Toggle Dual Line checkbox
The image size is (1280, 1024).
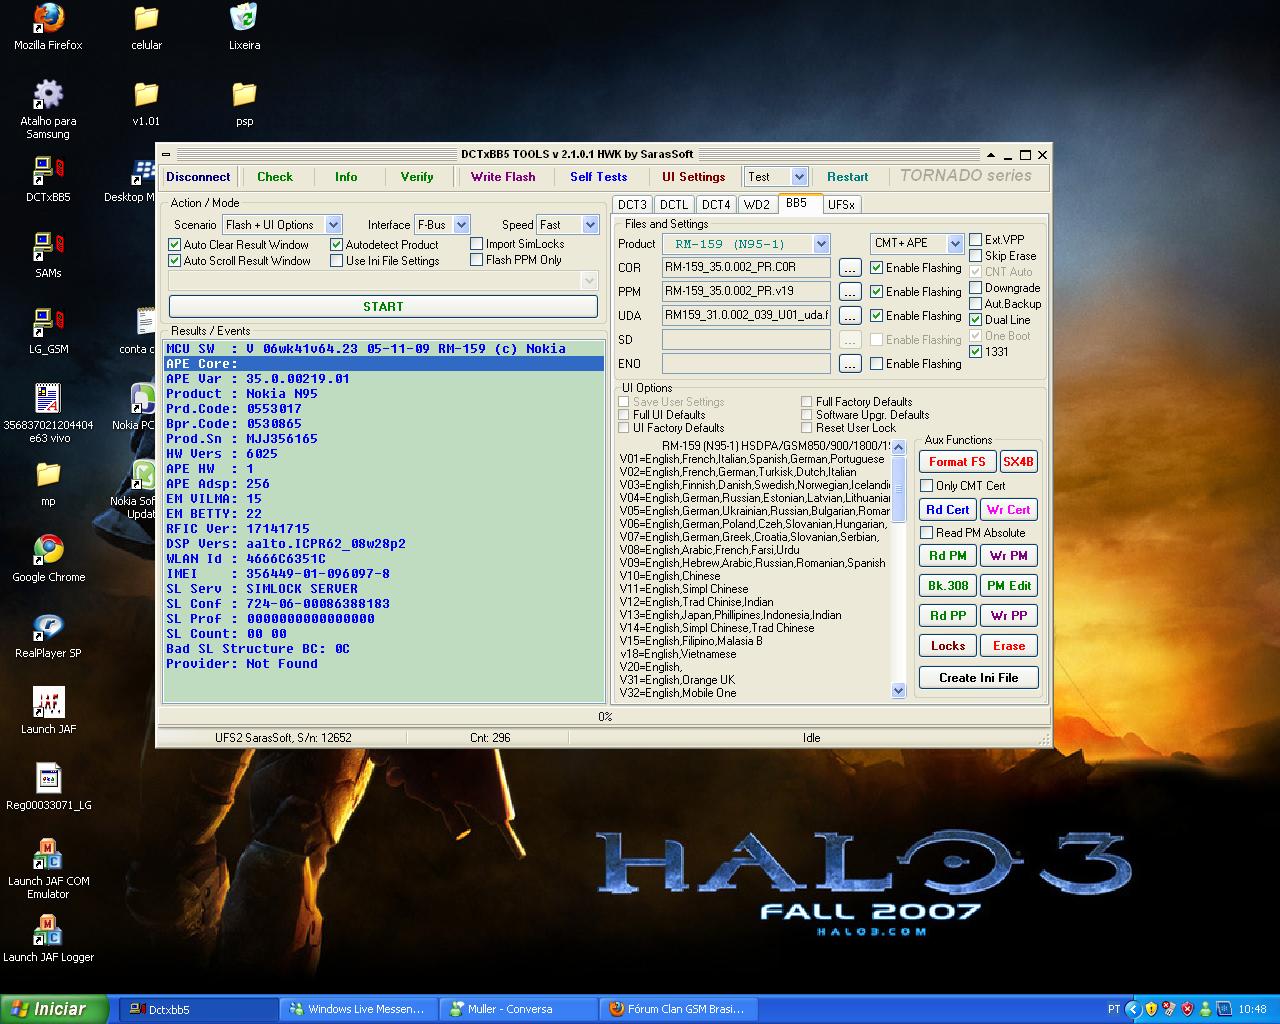976,320
